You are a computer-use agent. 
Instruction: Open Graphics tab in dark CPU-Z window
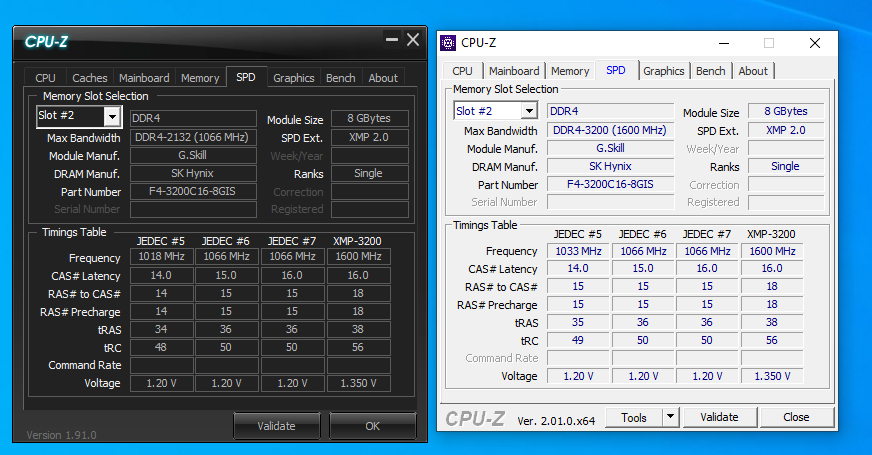coord(294,78)
